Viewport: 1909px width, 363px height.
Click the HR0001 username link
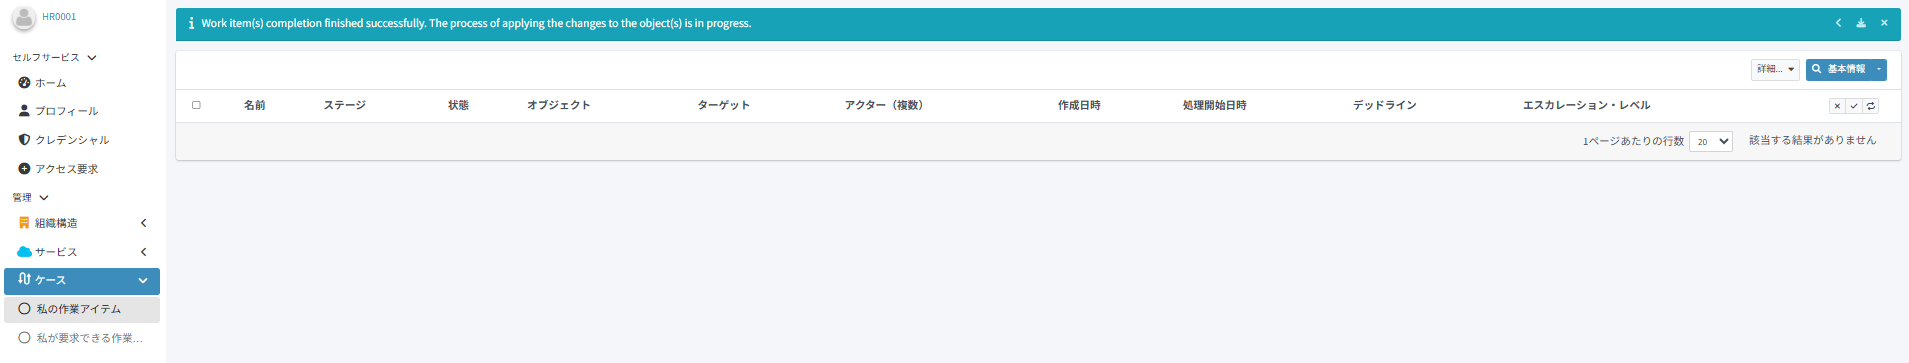point(59,17)
